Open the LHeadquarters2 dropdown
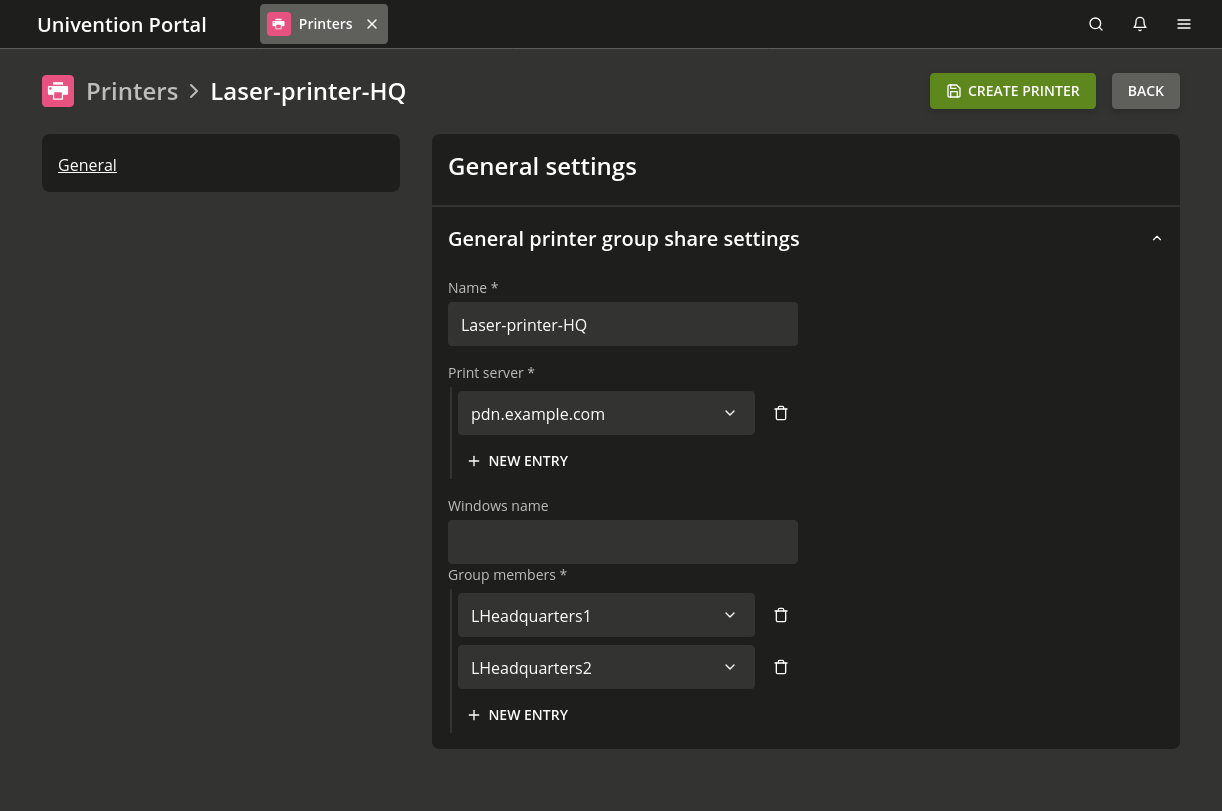The height and width of the screenshot is (811, 1222). point(729,666)
